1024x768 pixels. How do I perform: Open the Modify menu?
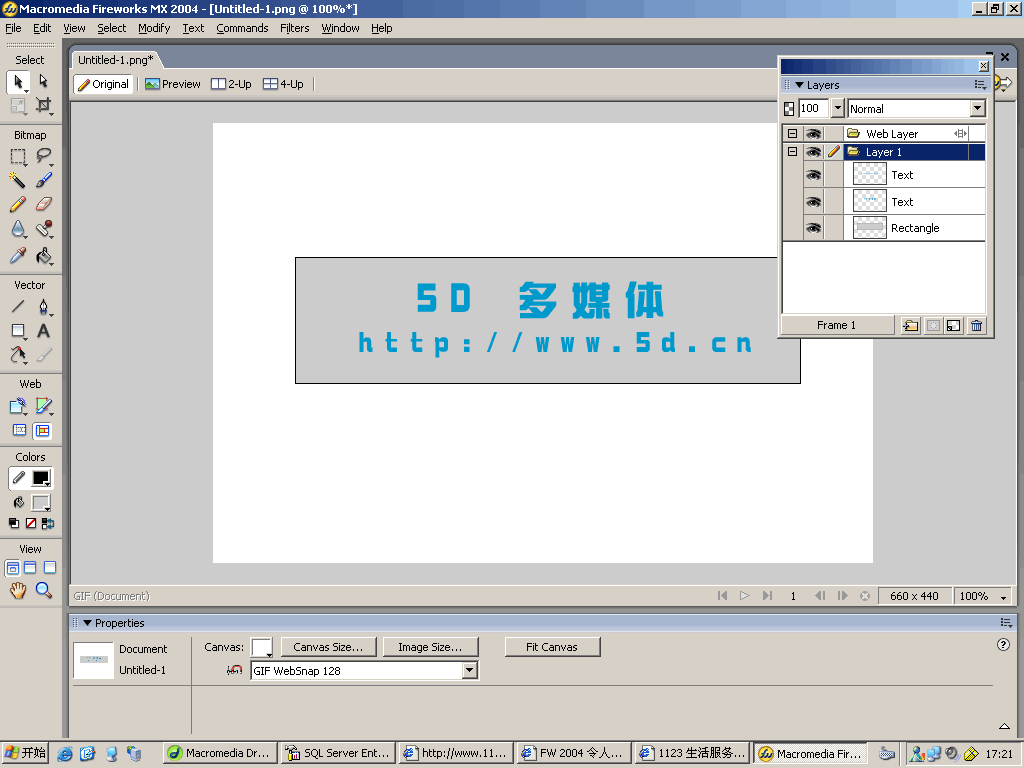[x=153, y=28]
